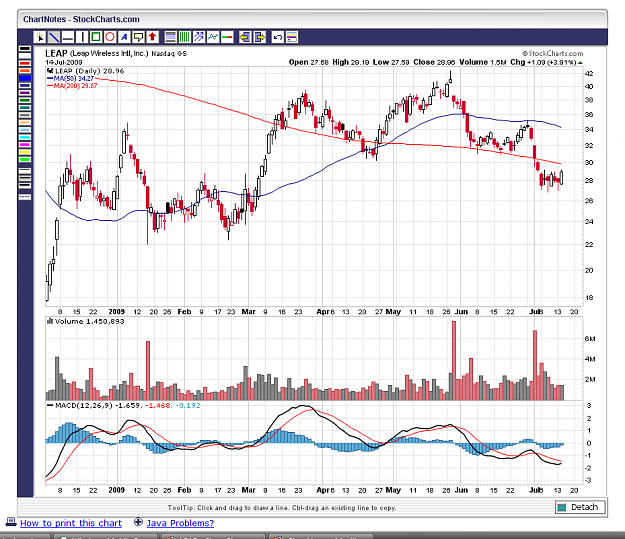Click the LEAP (Daily) 28.96 legend

click(x=85, y=71)
